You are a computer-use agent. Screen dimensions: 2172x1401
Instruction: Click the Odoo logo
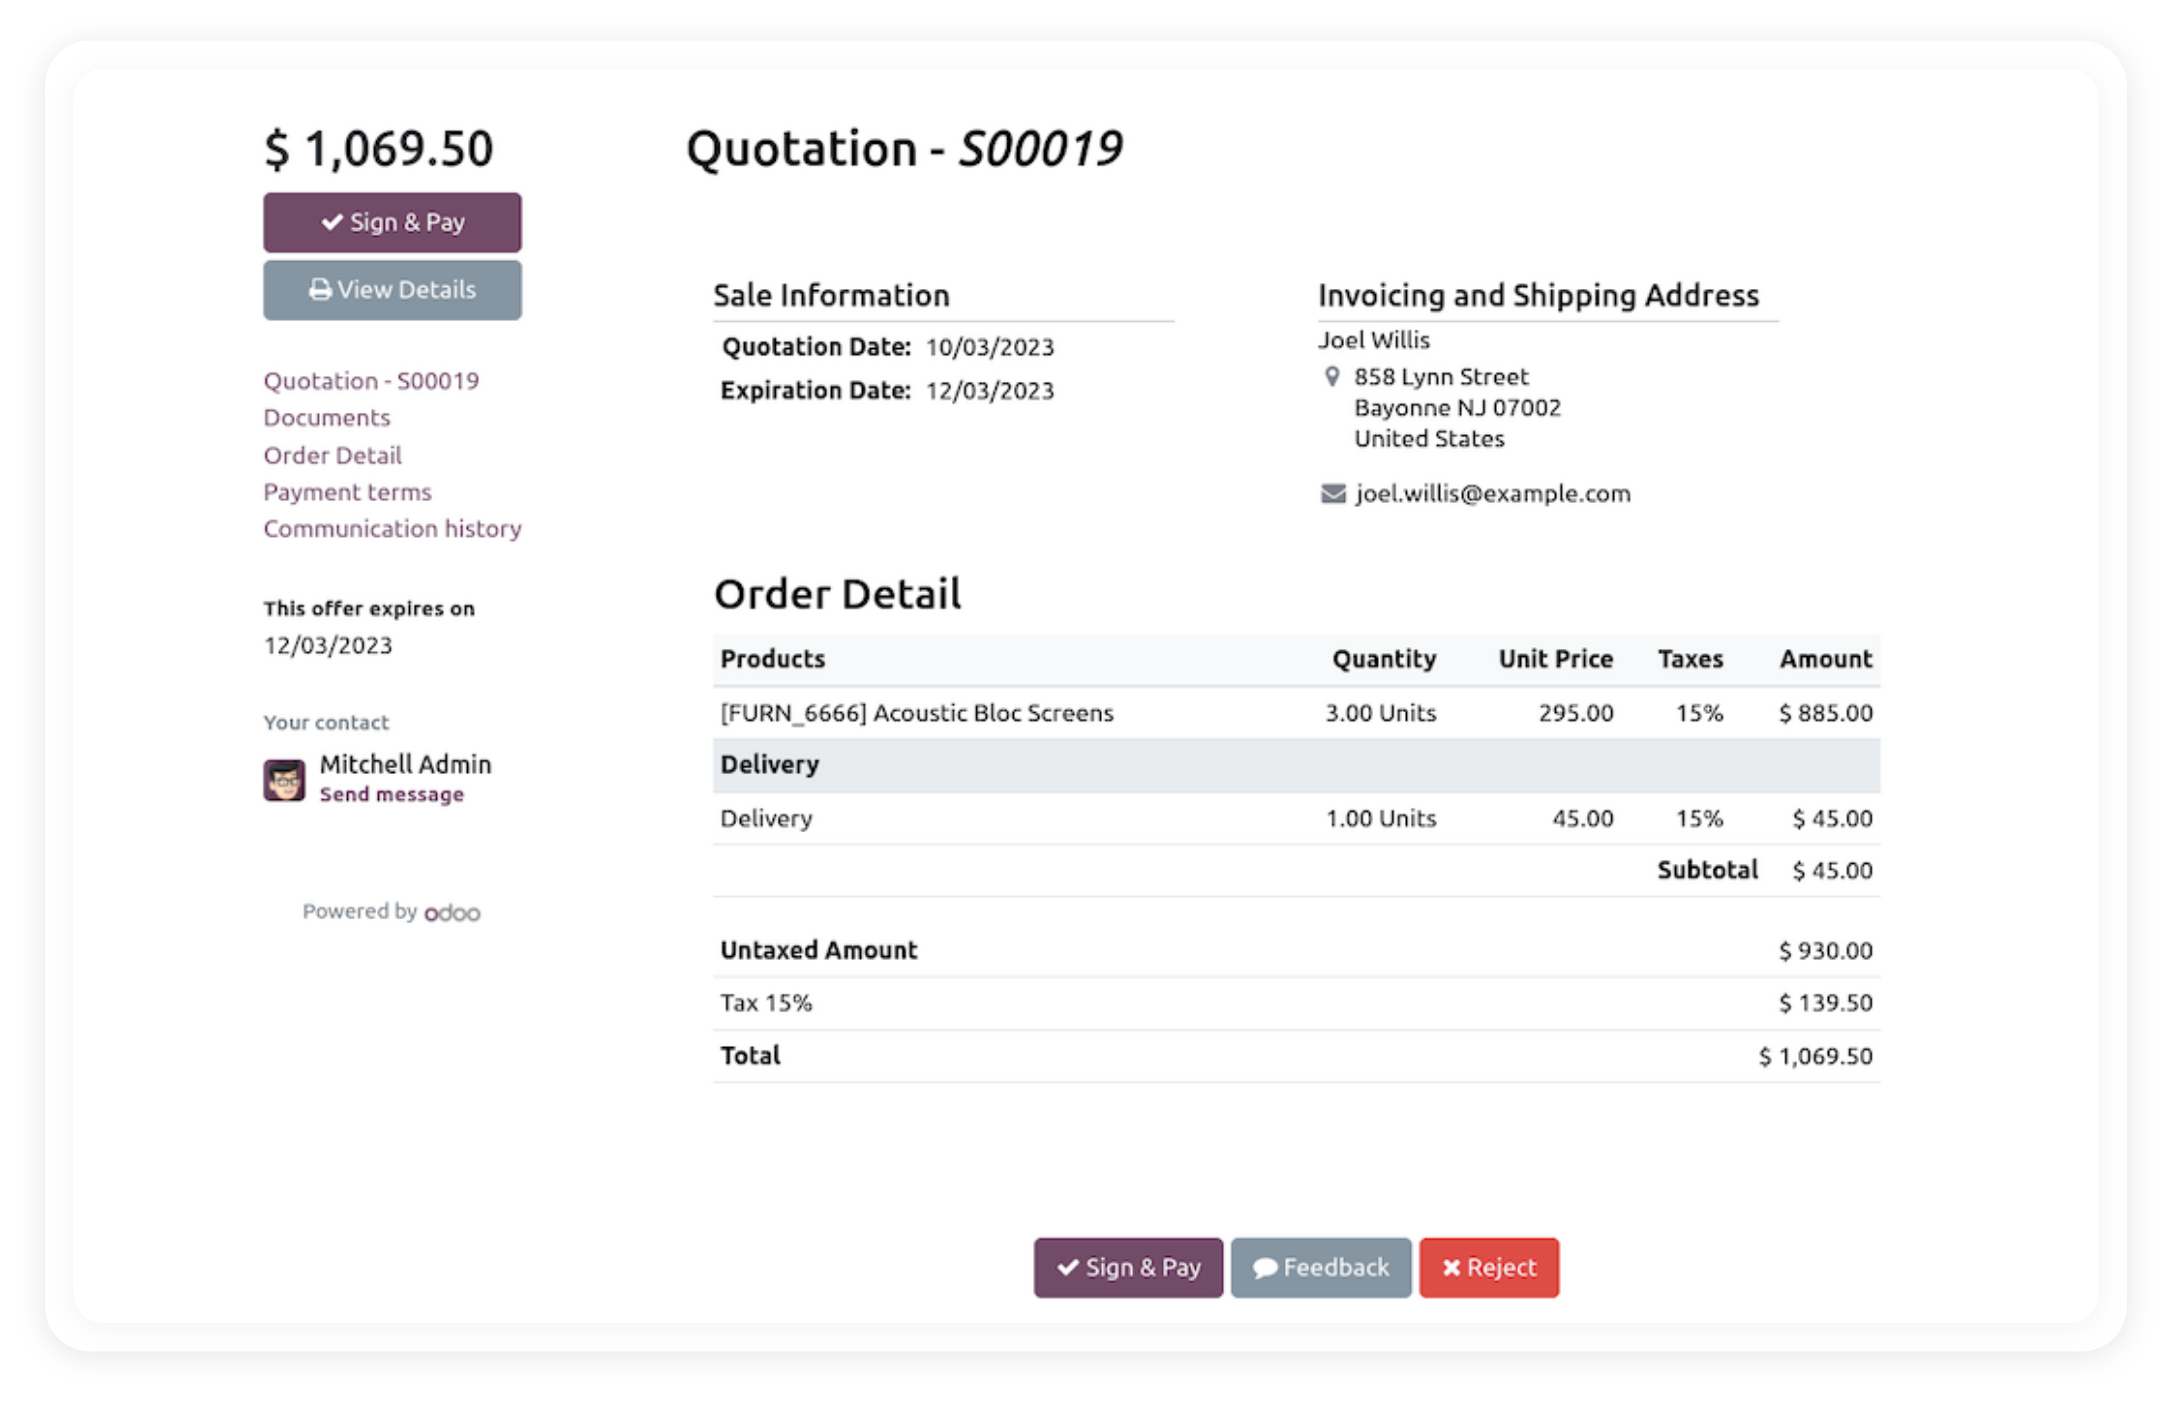click(x=452, y=913)
